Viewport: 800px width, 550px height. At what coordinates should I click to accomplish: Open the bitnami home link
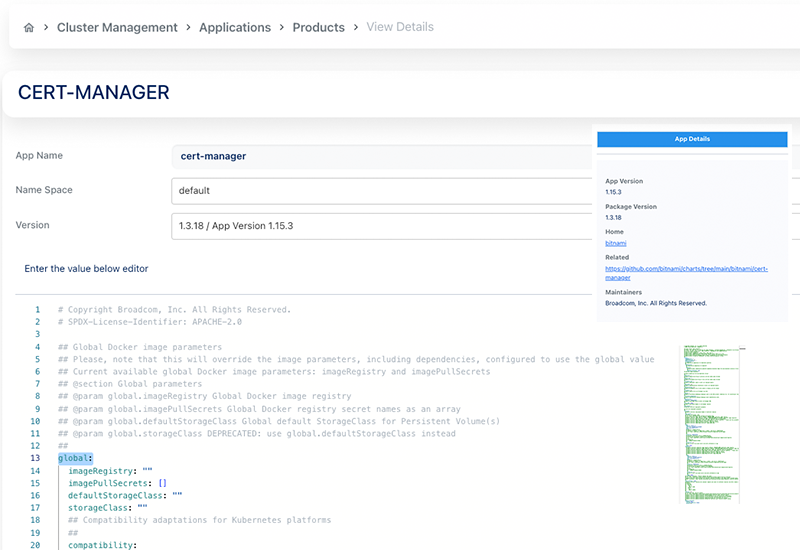pyautogui.click(x=615, y=243)
